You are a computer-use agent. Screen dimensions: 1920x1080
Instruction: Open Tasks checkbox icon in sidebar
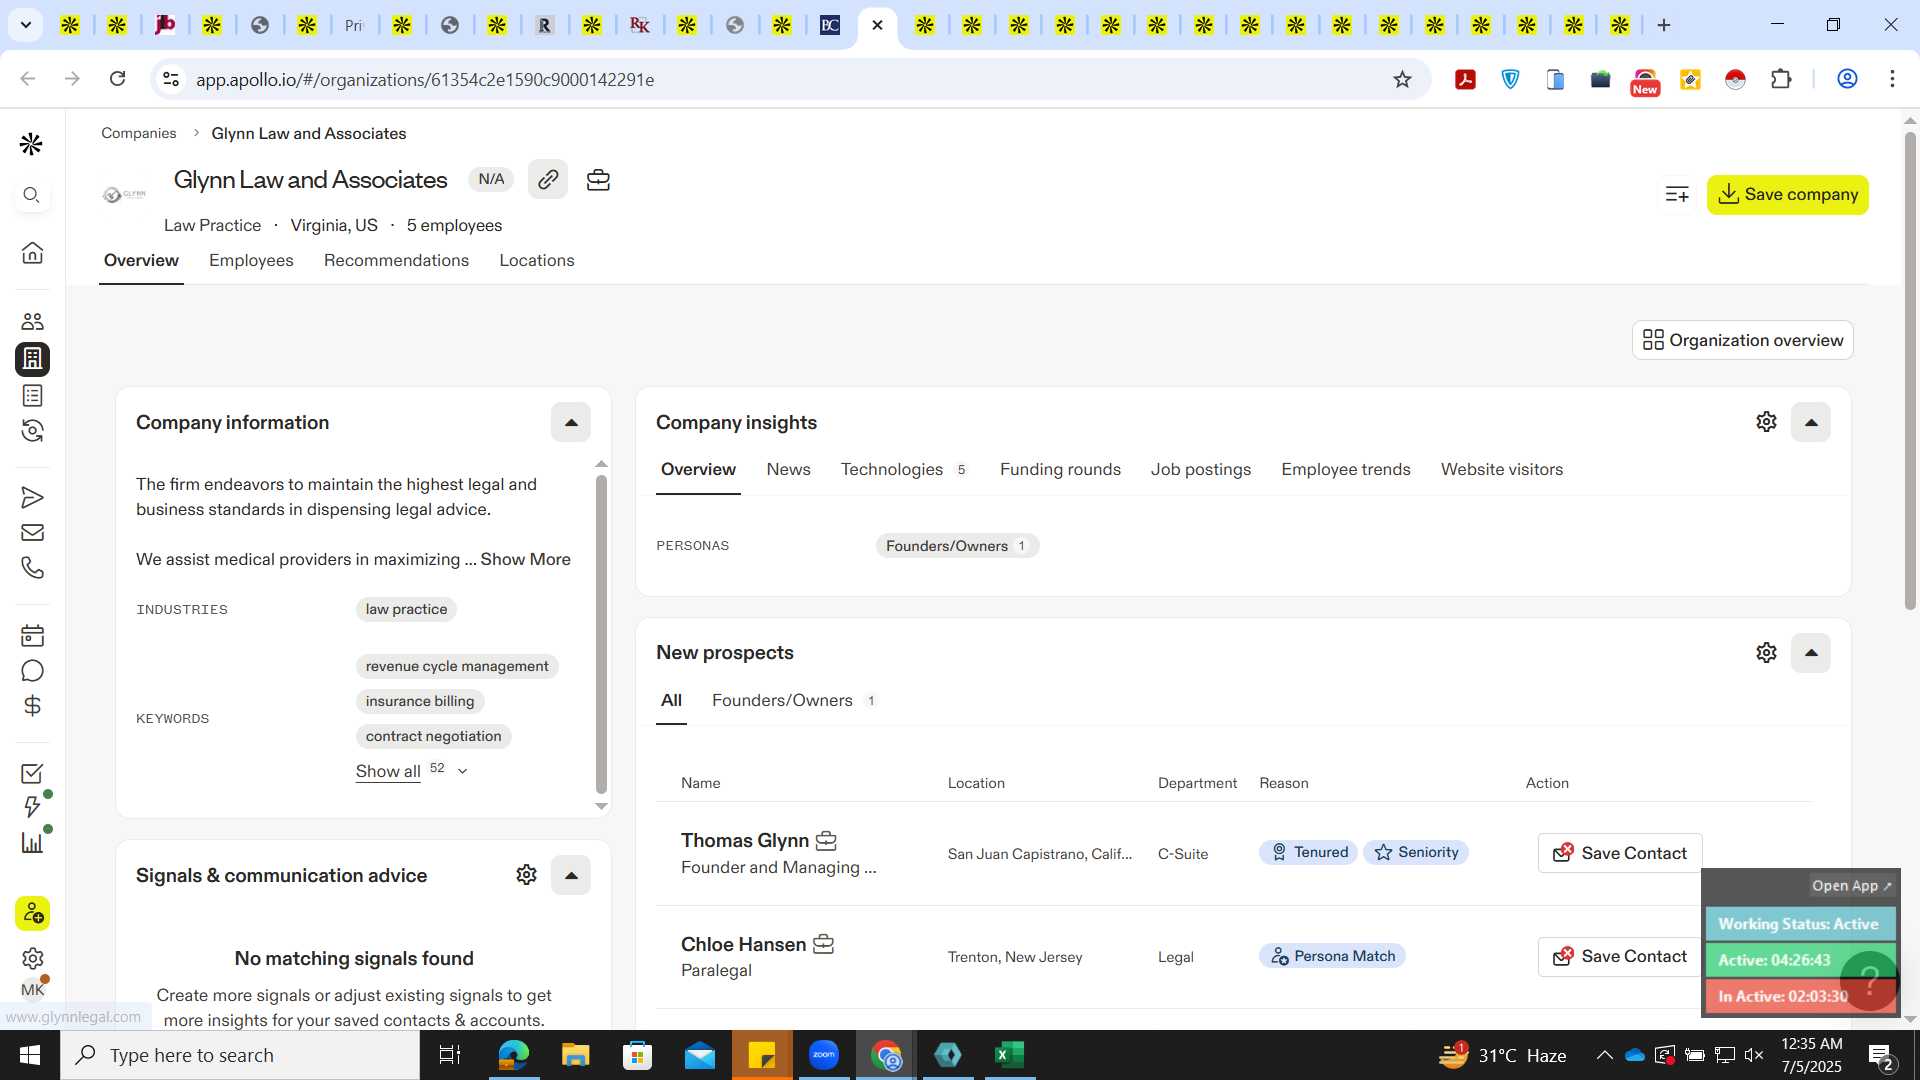32,773
